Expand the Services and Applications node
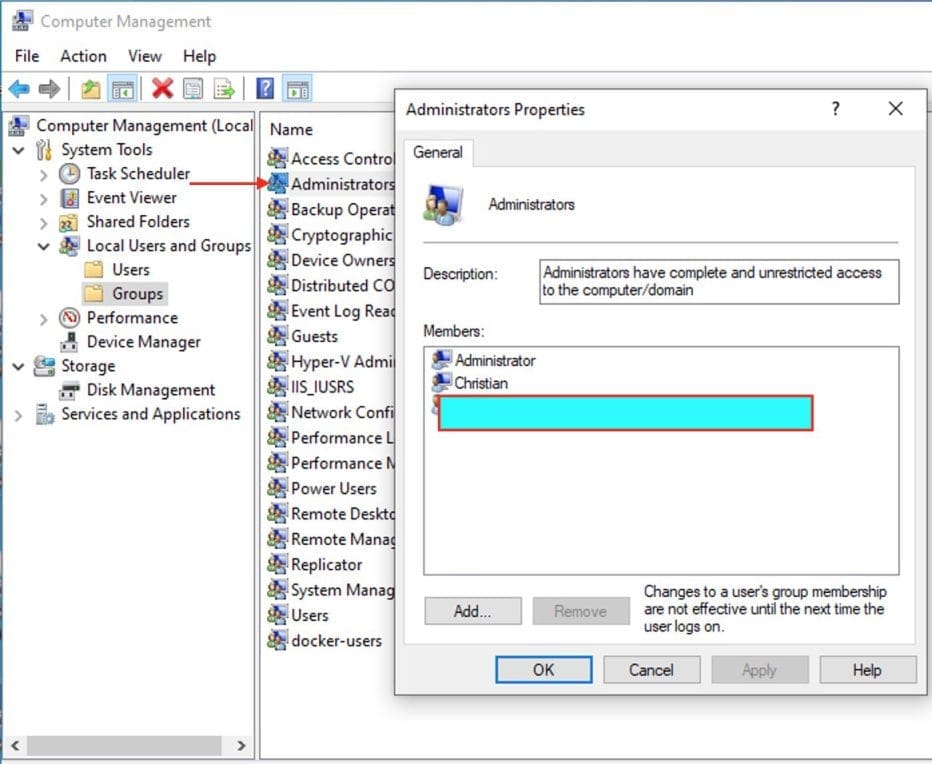This screenshot has height=764, width=932. pyautogui.click(x=19, y=415)
